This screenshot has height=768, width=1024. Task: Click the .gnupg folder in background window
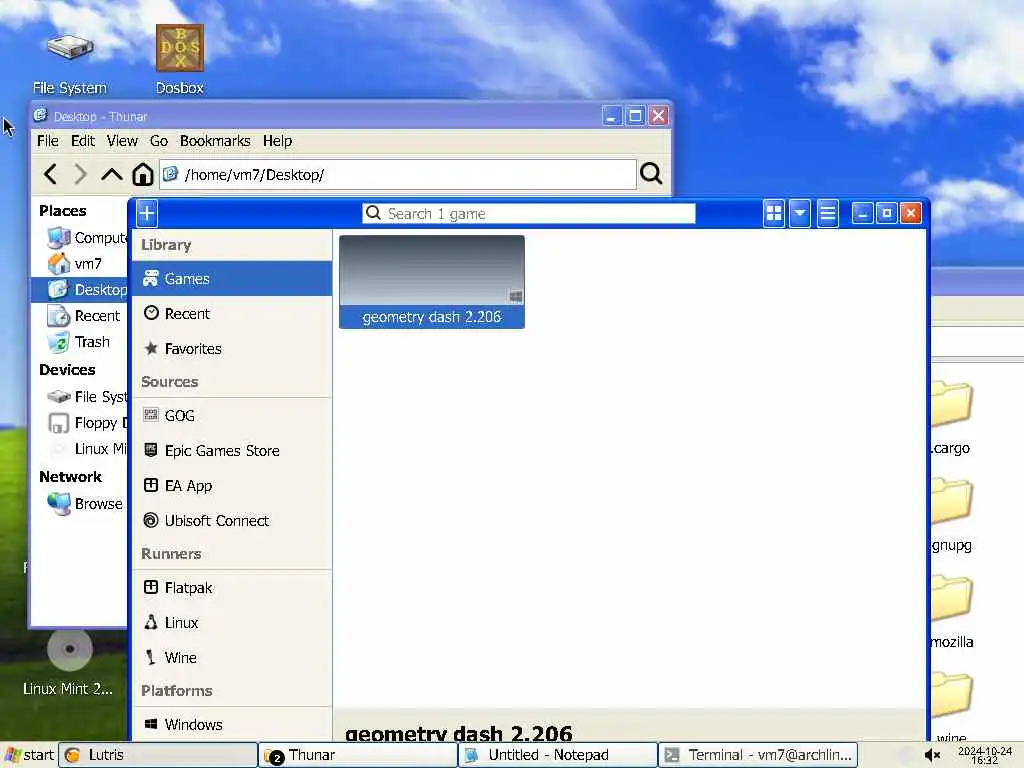coord(951,516)
